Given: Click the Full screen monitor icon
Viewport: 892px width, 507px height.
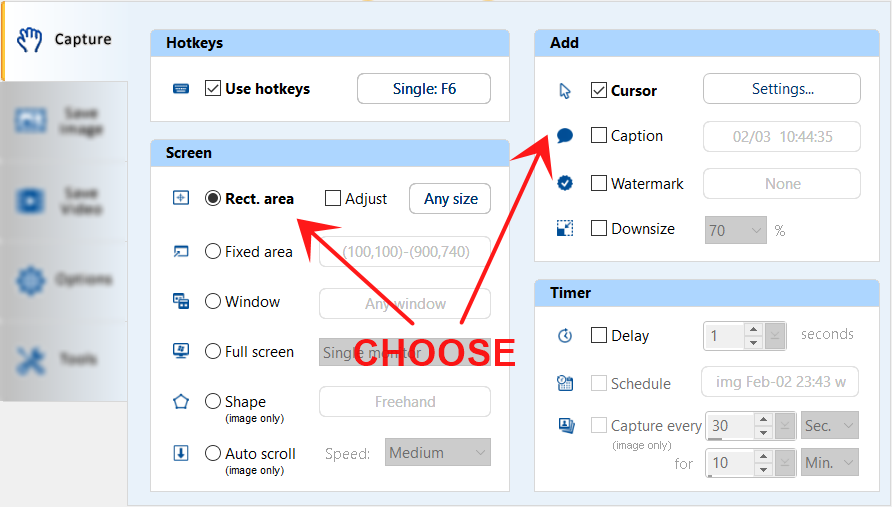Looking at the screenshot, I should (181, 351).
